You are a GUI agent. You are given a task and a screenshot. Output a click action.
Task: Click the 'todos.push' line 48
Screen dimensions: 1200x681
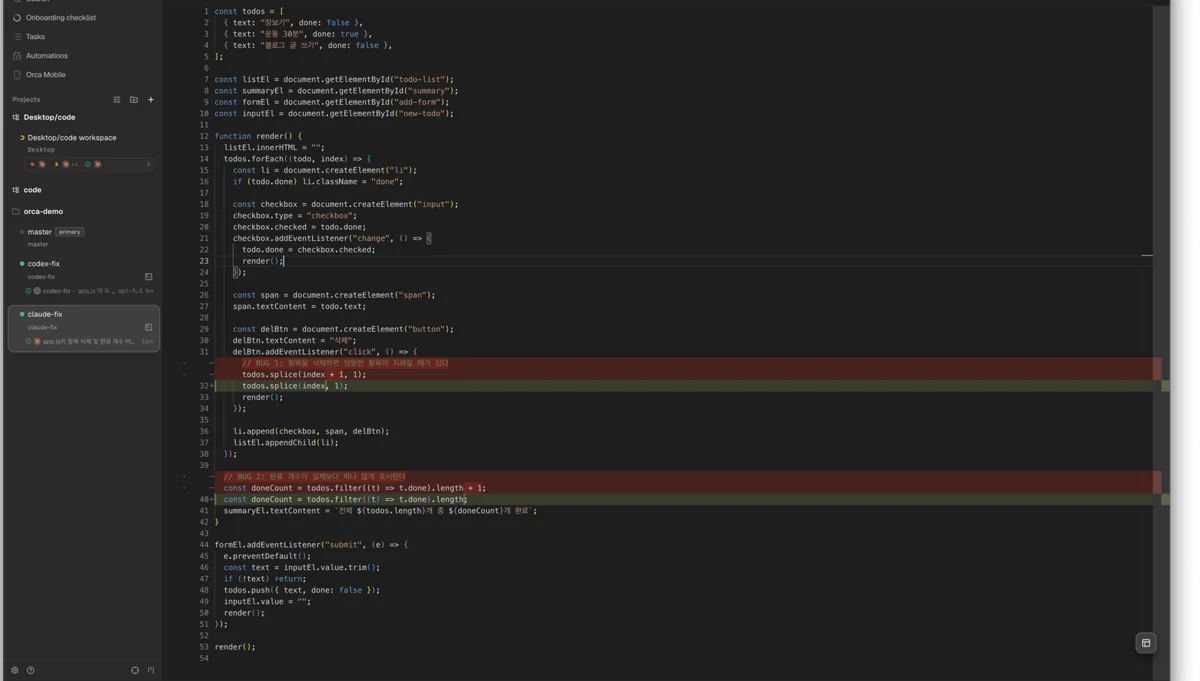302,590
